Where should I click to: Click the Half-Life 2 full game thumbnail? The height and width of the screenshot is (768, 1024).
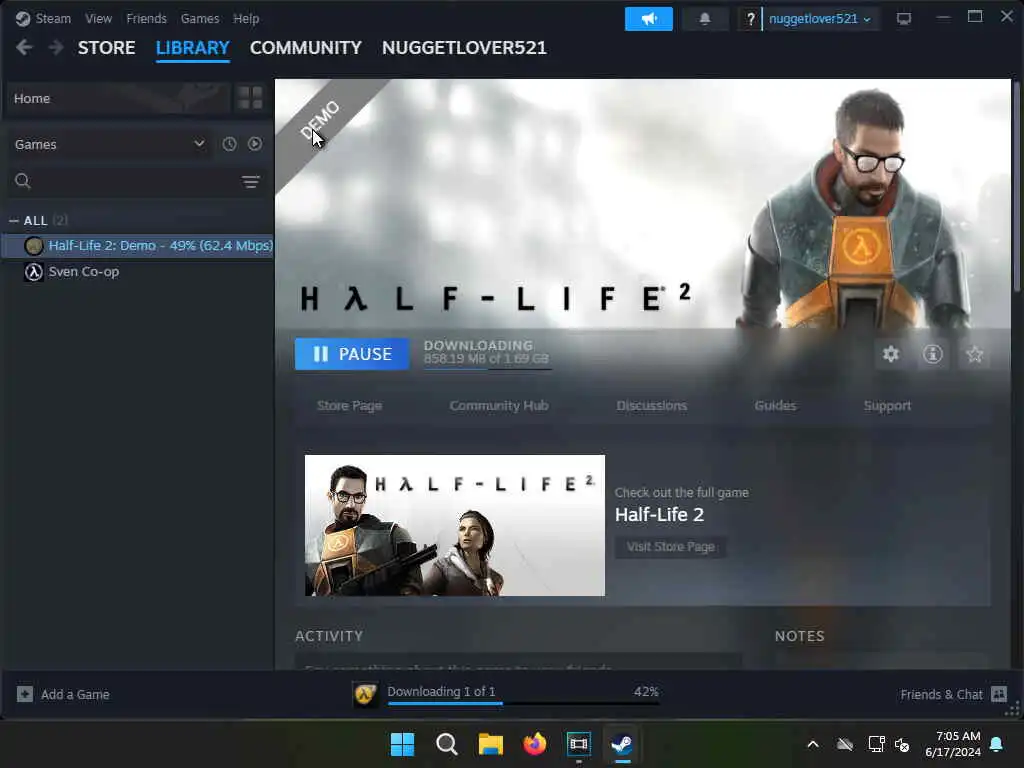[x=455, y=525]
